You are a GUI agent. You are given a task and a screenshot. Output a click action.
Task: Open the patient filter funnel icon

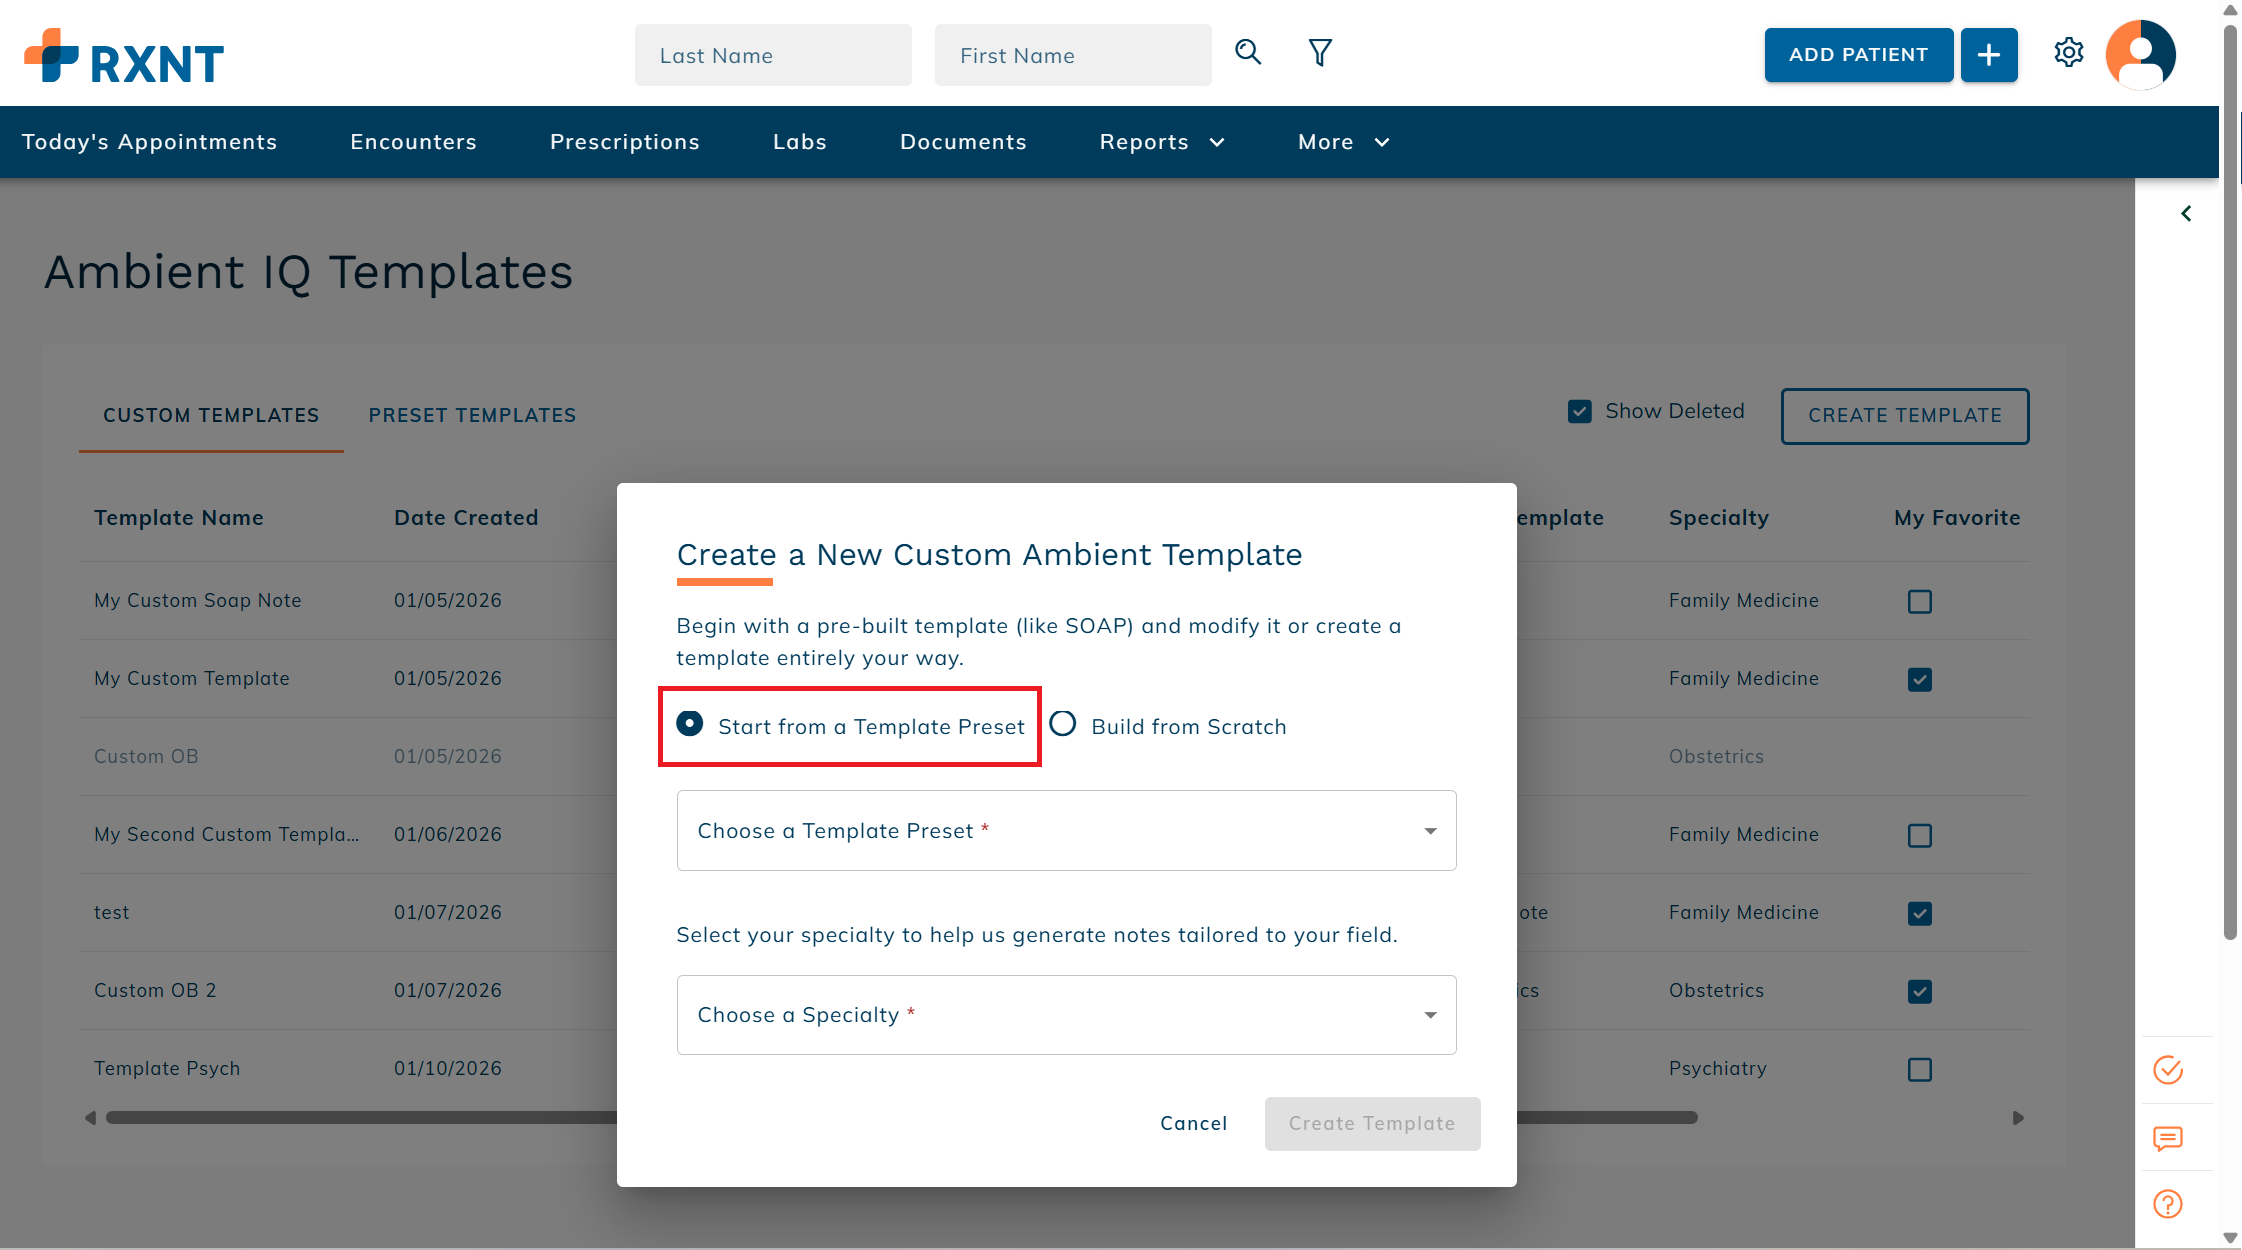1320,53
